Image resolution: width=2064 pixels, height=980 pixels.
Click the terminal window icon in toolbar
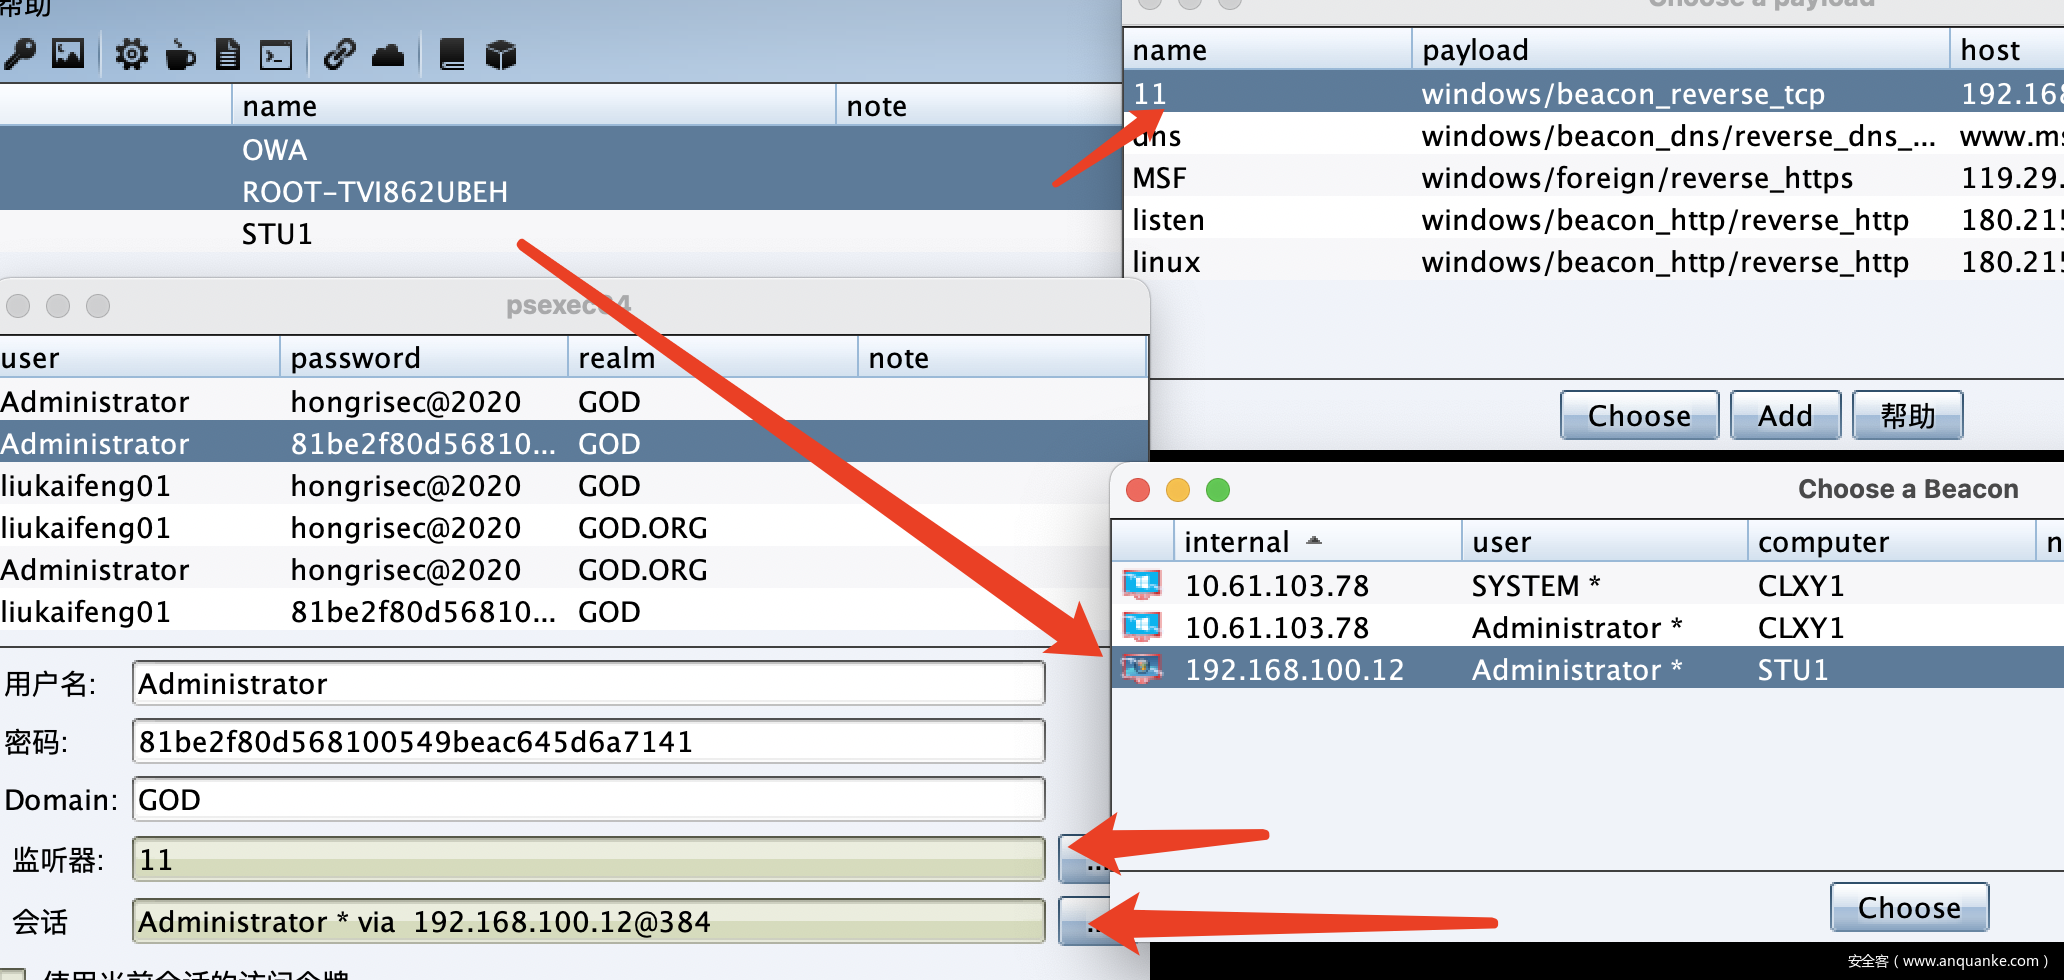click(276, 54)
